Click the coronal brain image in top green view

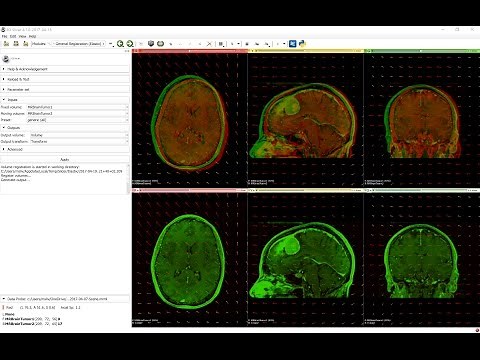pyautogui.click(x=422, y=122)
